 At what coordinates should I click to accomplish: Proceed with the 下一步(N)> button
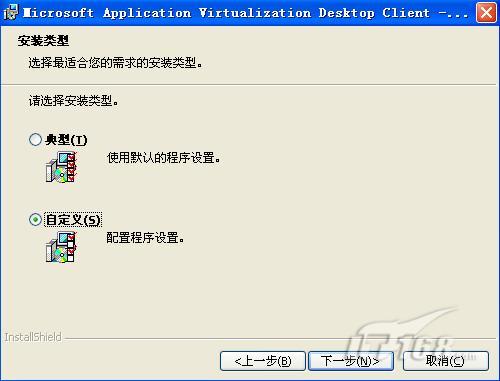pos(351,361)
